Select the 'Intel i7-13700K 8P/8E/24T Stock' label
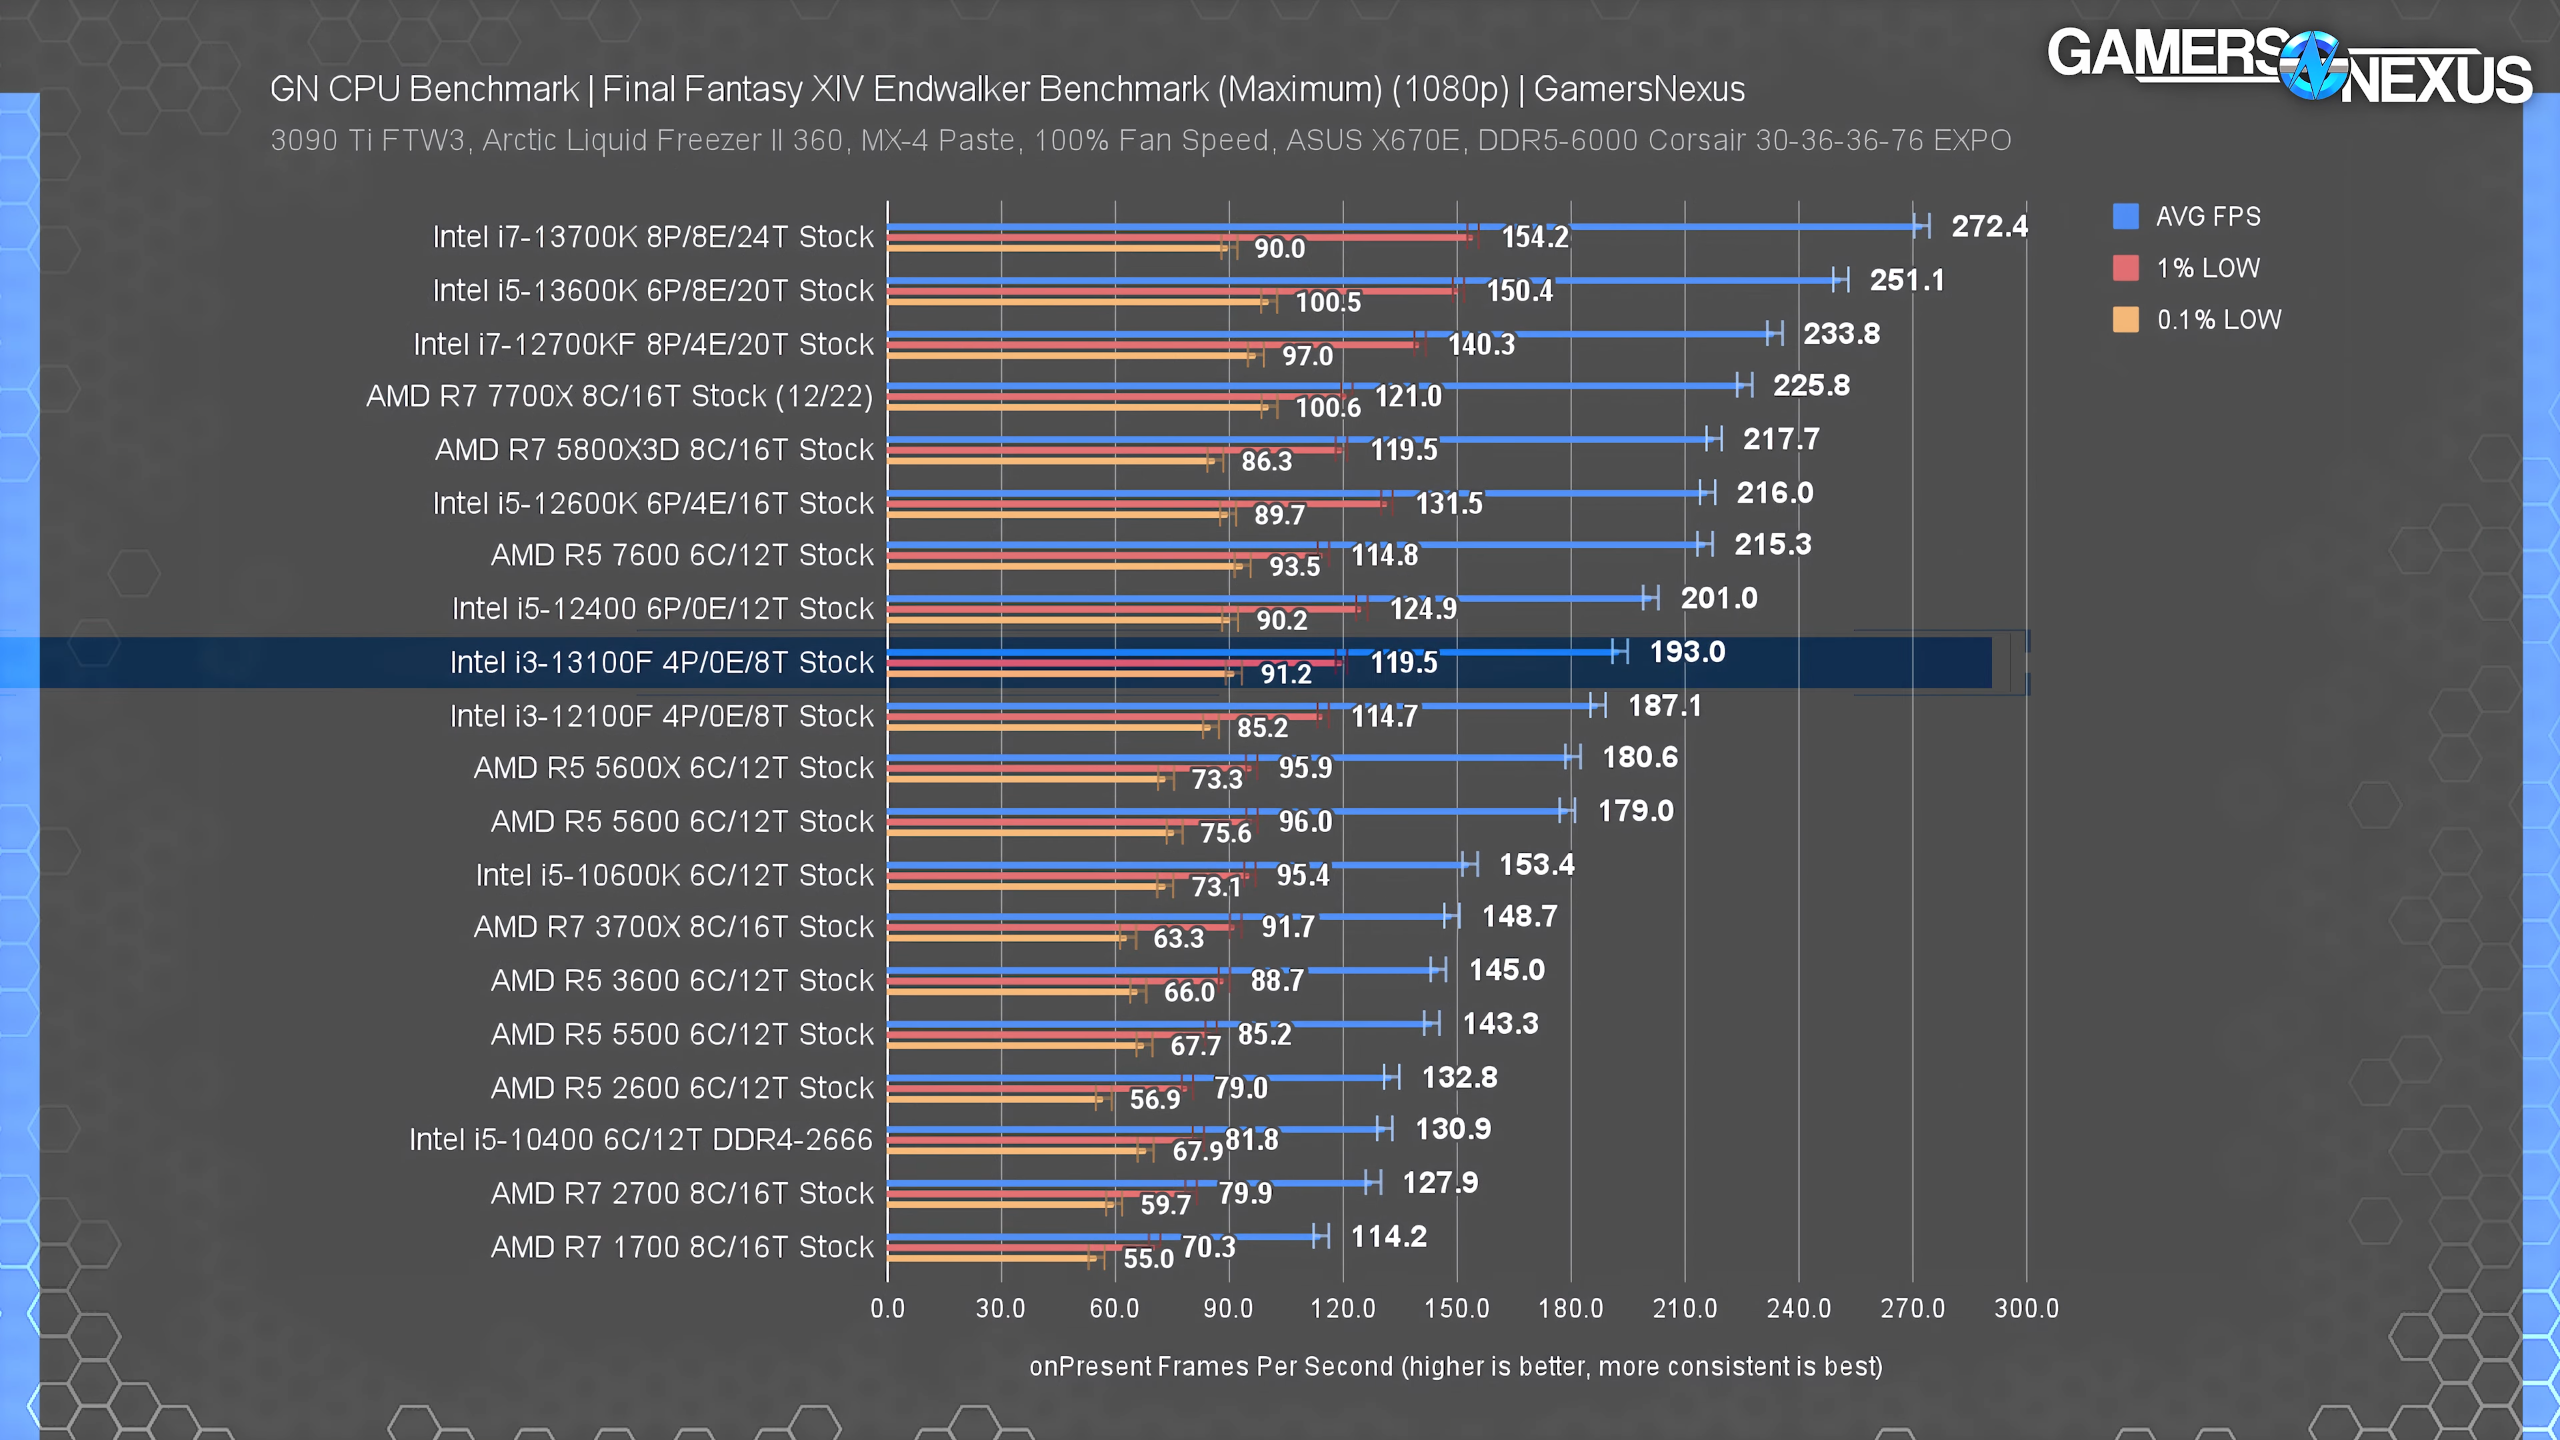Viewport: 2560px width, 1440px height. [x=653, y=237]
